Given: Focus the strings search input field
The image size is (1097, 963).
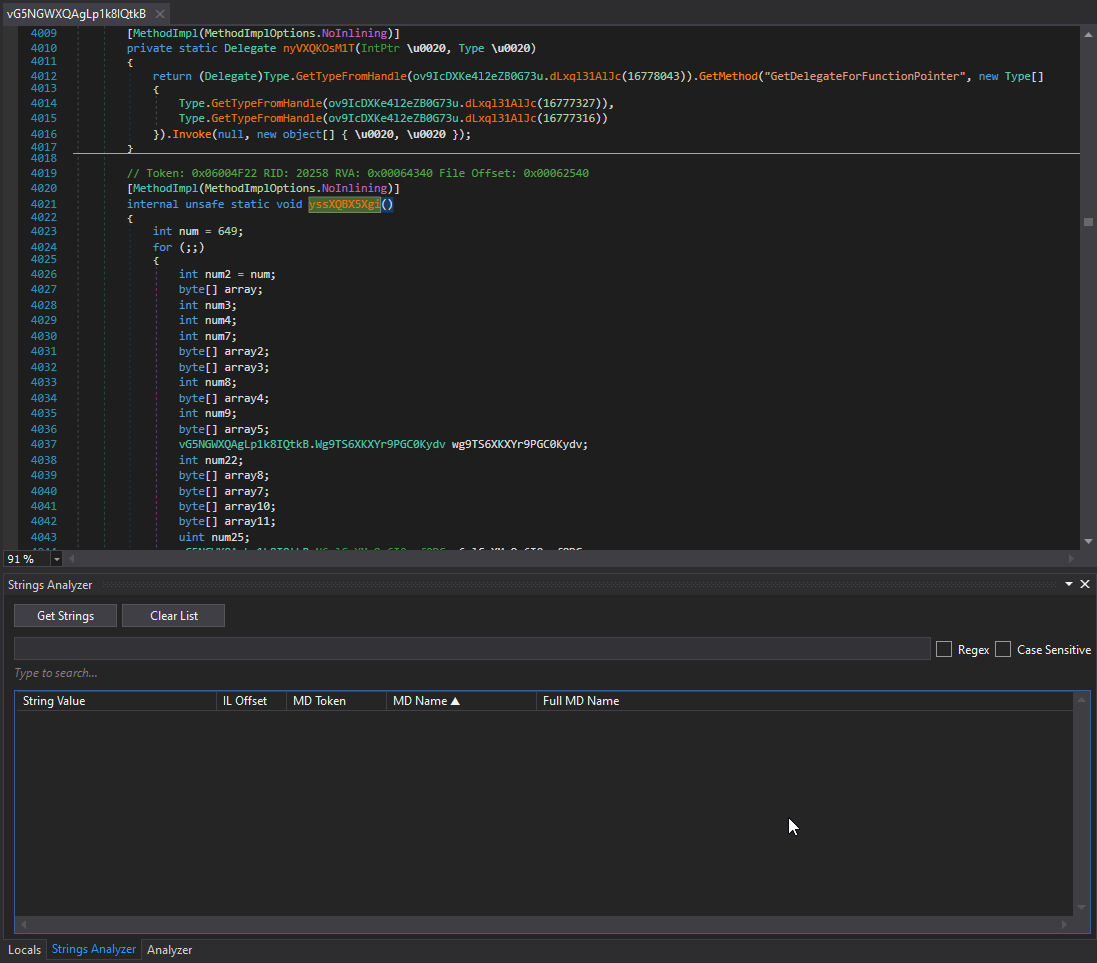Looking at the screenshot, I should (x=472, y=649).
